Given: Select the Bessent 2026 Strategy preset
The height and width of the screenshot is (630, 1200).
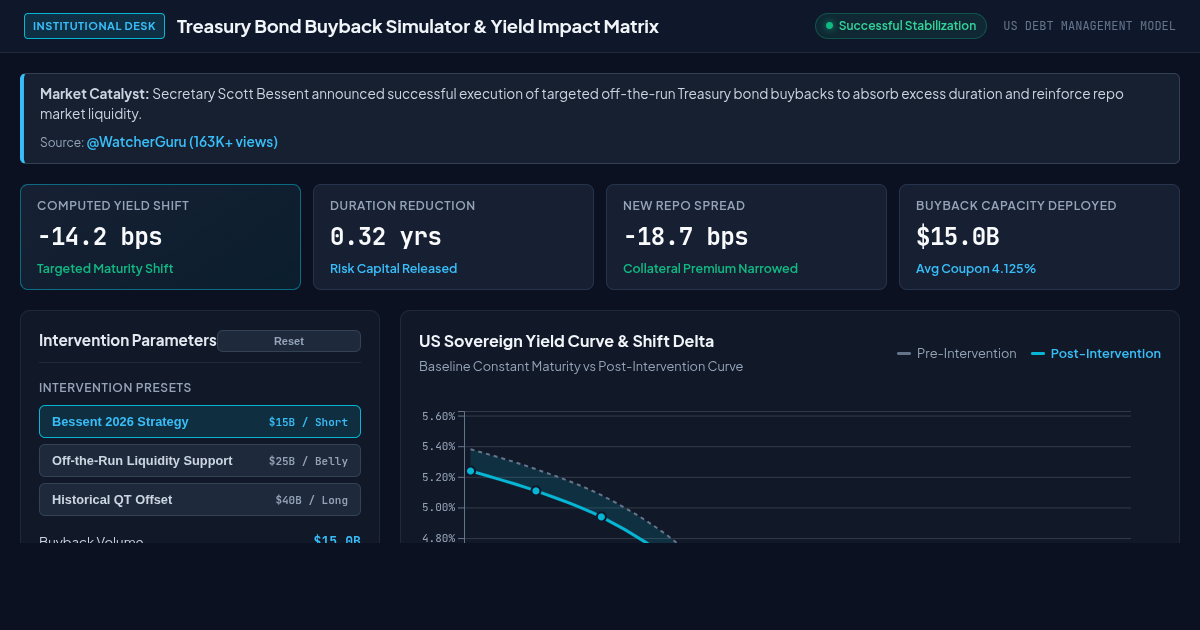Looking at the screenshot, I should tap(200, 422).
